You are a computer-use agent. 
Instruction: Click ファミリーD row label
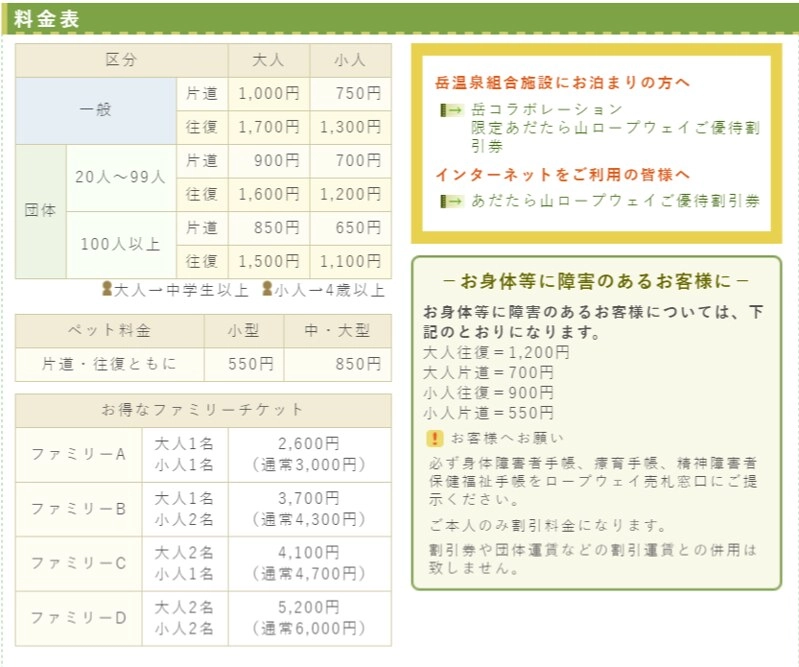[78, 618]
